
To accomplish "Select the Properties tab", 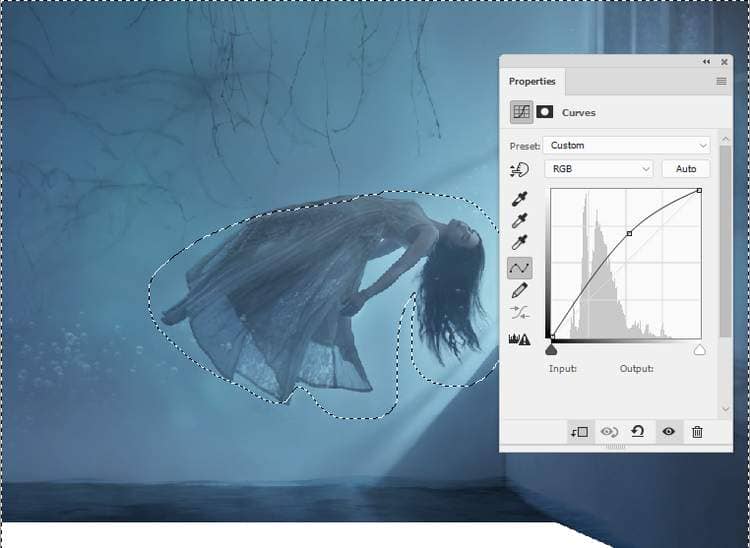I will point(532,81).
